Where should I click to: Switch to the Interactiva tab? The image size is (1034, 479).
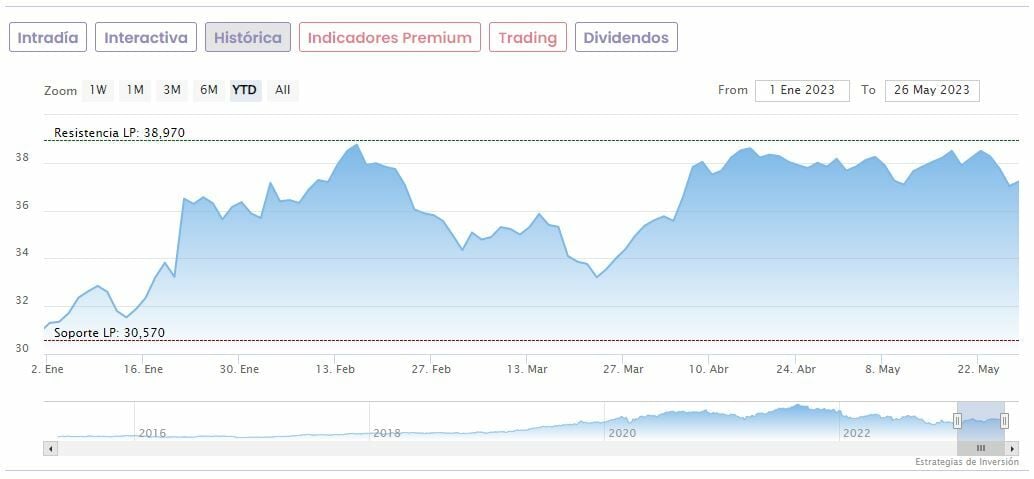click(x=146, y=38)
